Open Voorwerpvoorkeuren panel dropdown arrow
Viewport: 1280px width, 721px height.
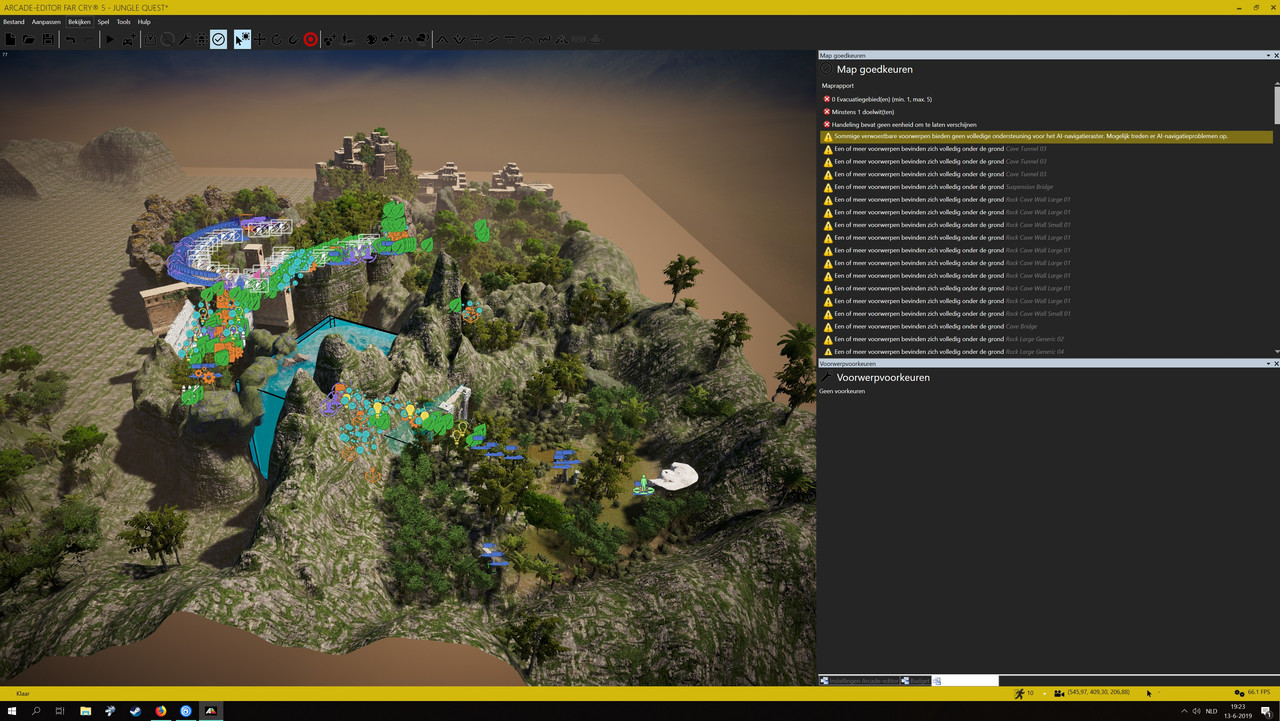1266,363
